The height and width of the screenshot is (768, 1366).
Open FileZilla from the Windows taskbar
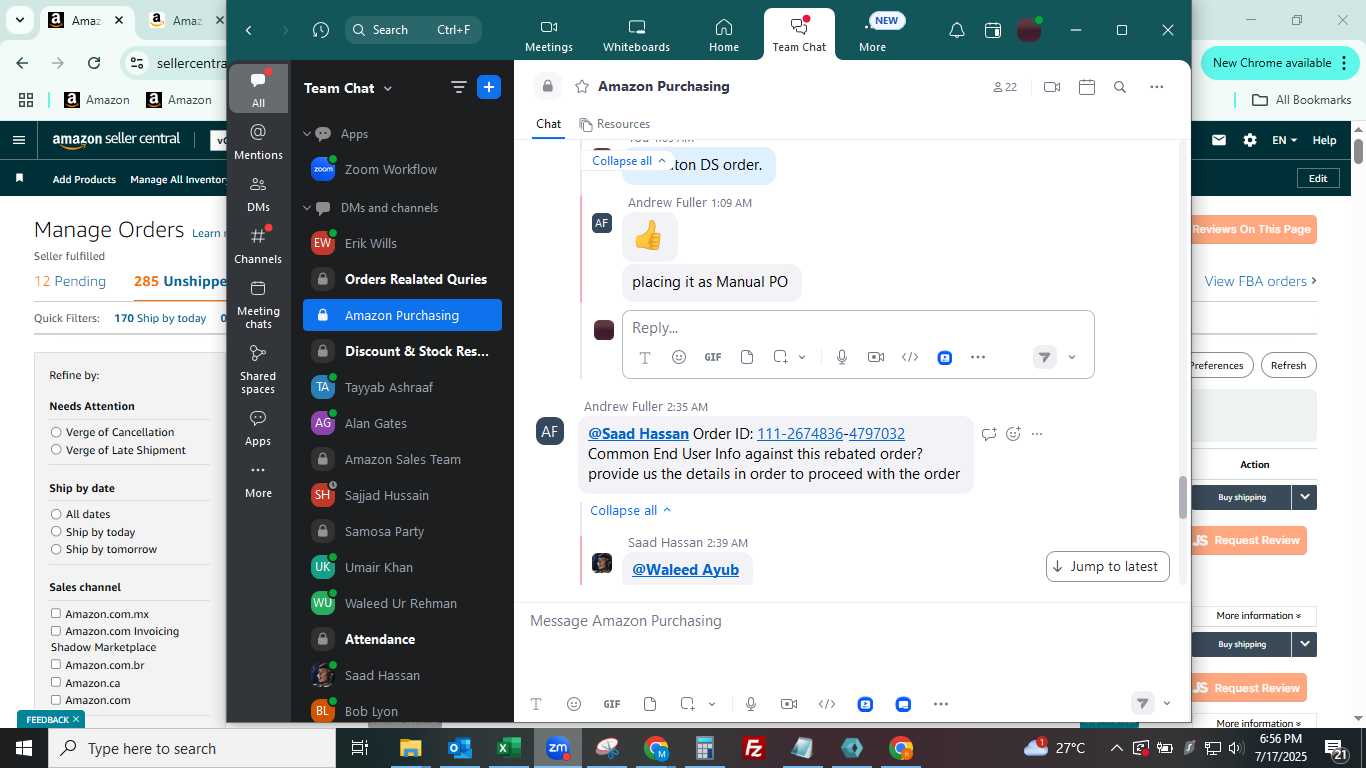(754, 748)
